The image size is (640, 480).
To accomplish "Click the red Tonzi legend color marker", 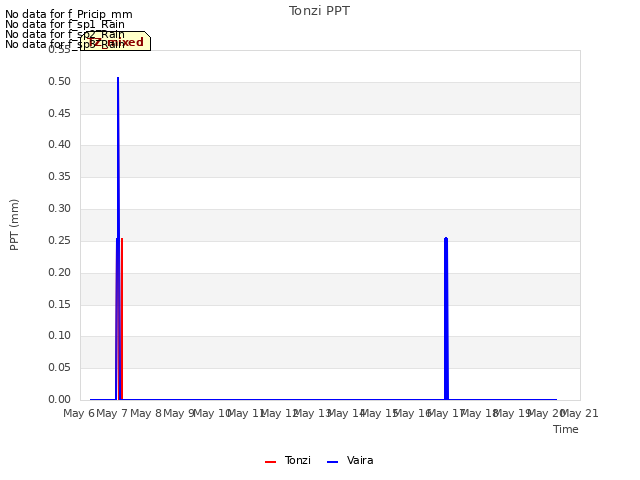I will coord(270,462).
